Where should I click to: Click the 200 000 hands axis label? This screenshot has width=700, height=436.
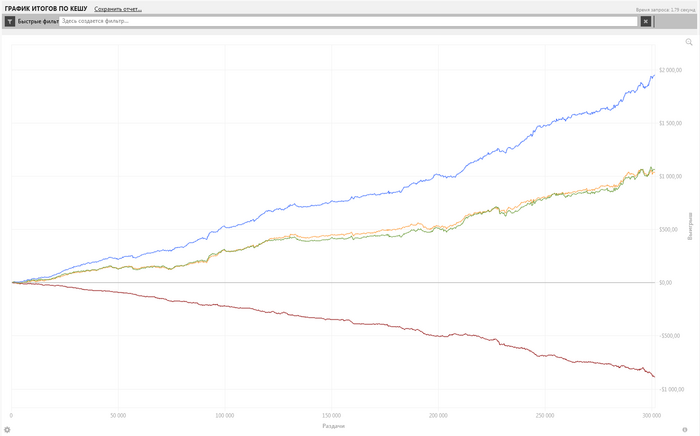tap(438, 415)
